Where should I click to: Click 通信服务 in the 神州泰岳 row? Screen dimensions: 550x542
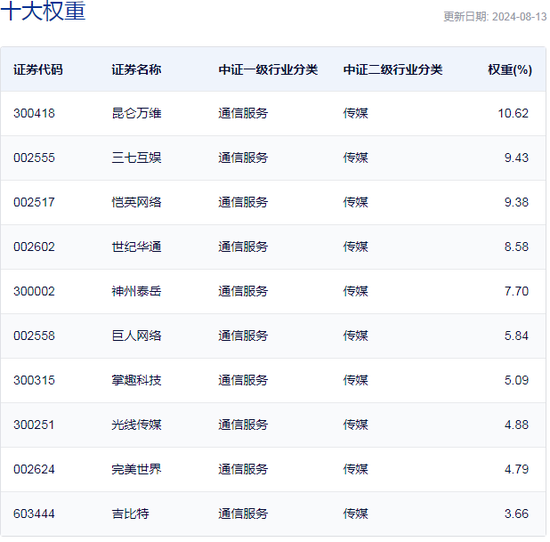pos(243,292)
